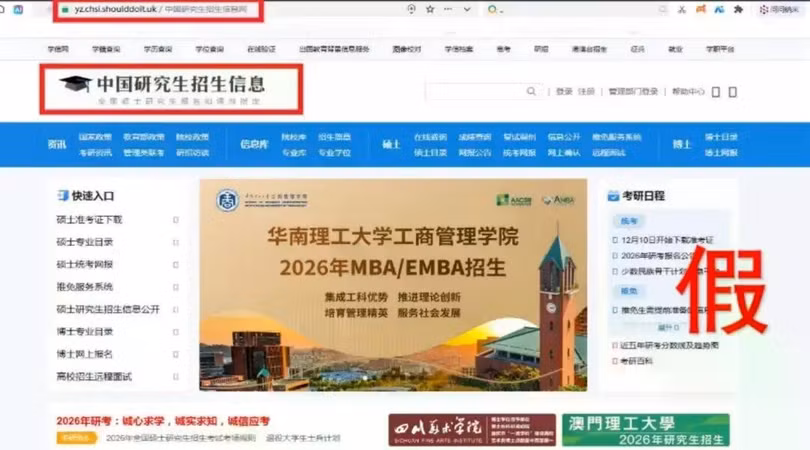The image size is (810, 450).
Task: Click the browser extensions puzzle icon
Action: click(x=738, y=9)
